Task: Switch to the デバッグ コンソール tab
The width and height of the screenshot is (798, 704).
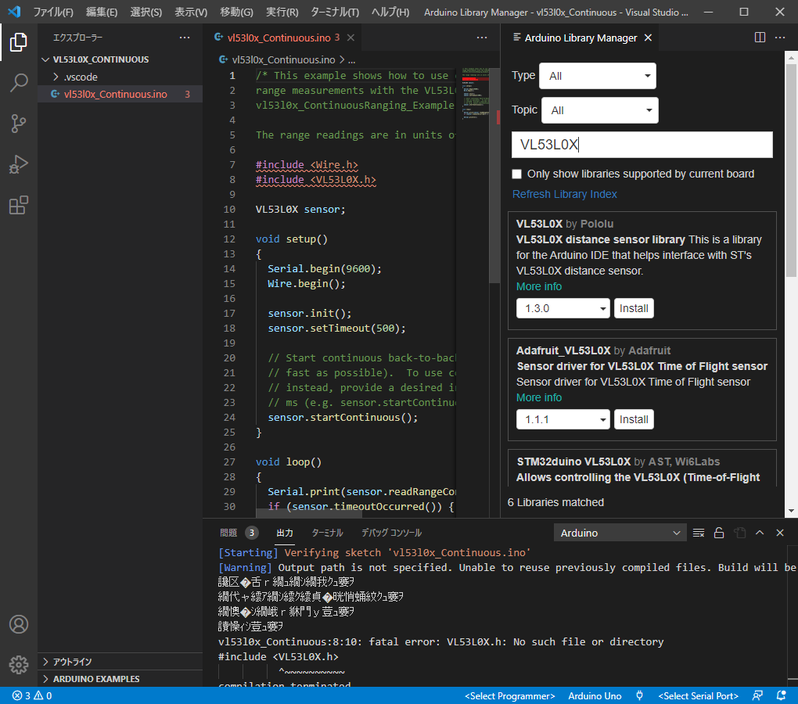Action: click(391, 533)
